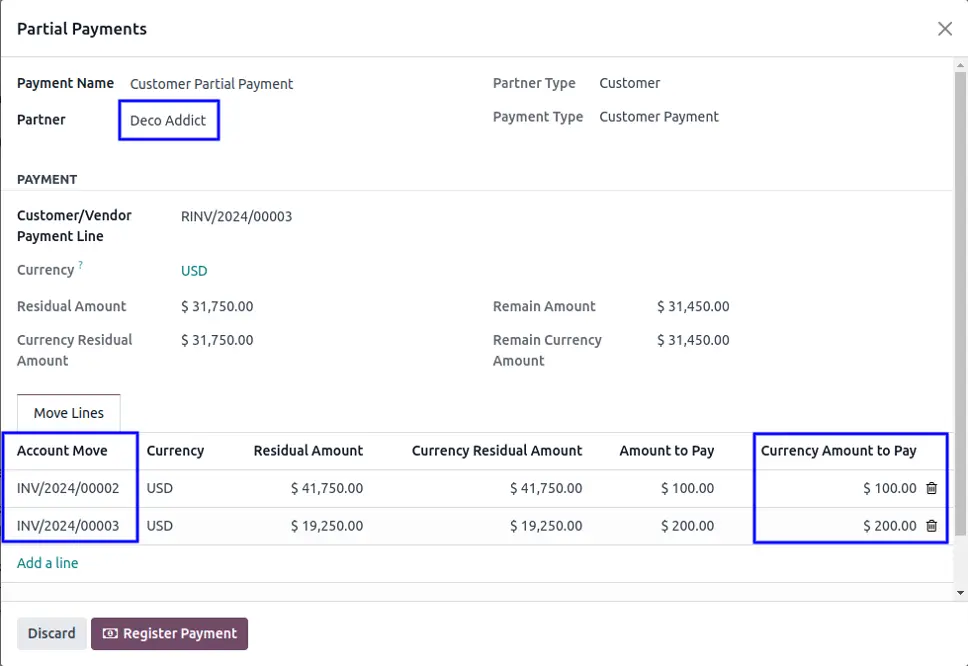
Task: Open the Move Lines tab
Action: tap(68, 413)
